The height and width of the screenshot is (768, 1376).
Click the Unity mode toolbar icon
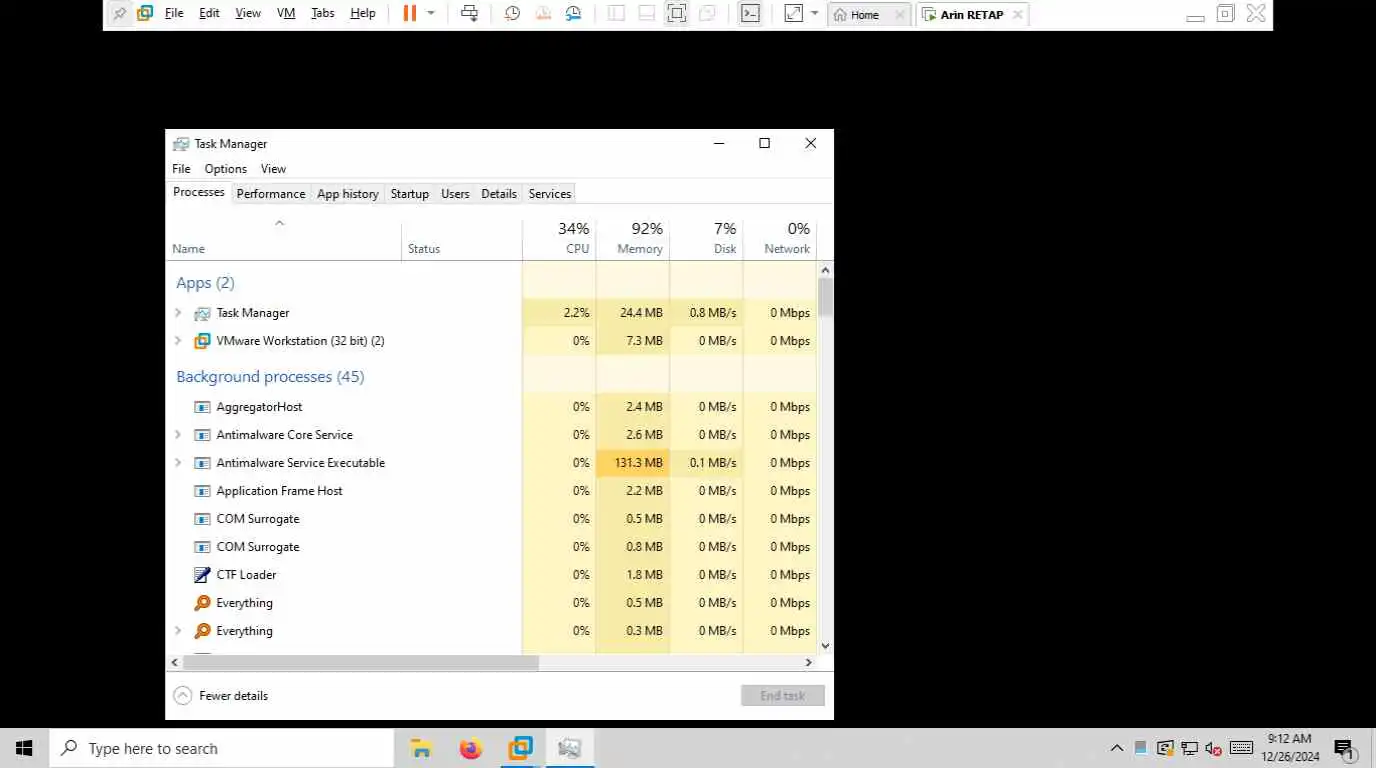(707, 14)
